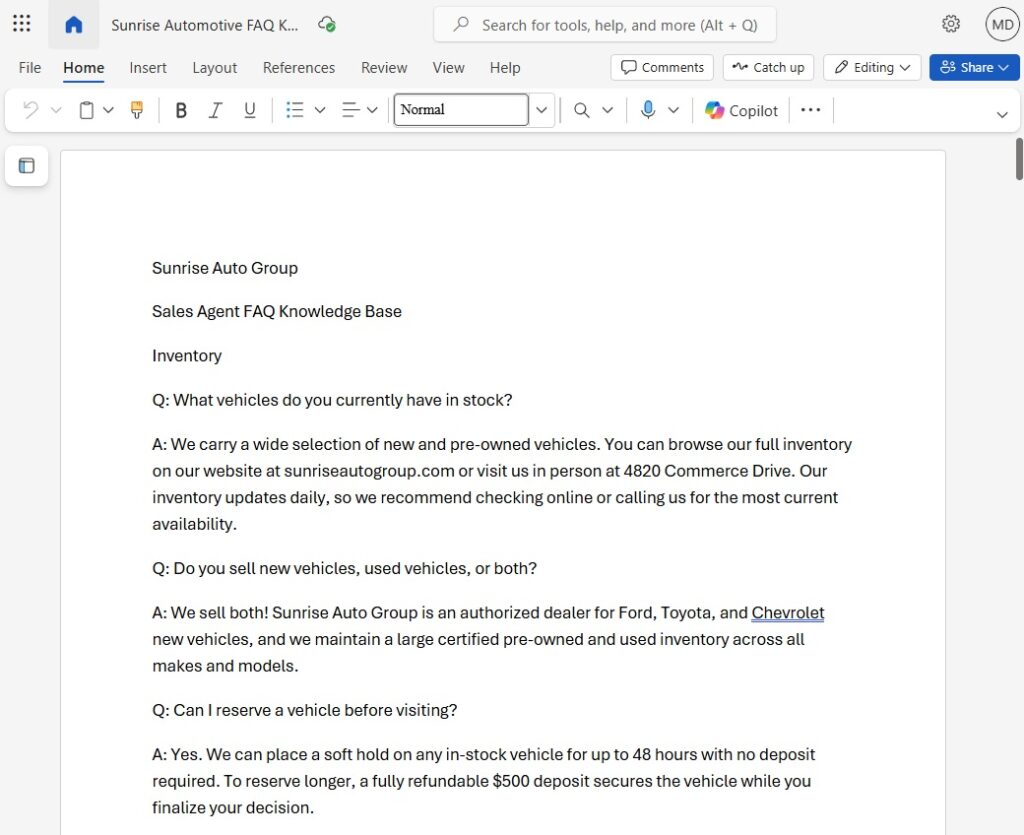Open the Comments button
The width and height of the screenshot is (1024, 835).
(x=662, y=67)
